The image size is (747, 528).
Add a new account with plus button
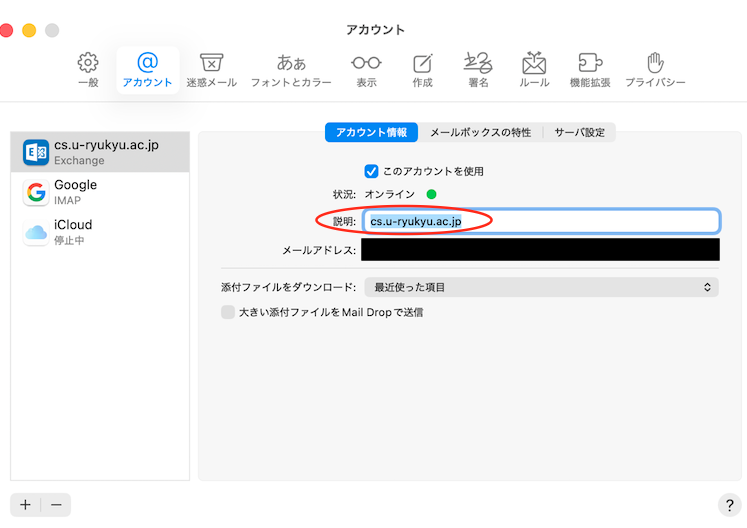[25, 505]
